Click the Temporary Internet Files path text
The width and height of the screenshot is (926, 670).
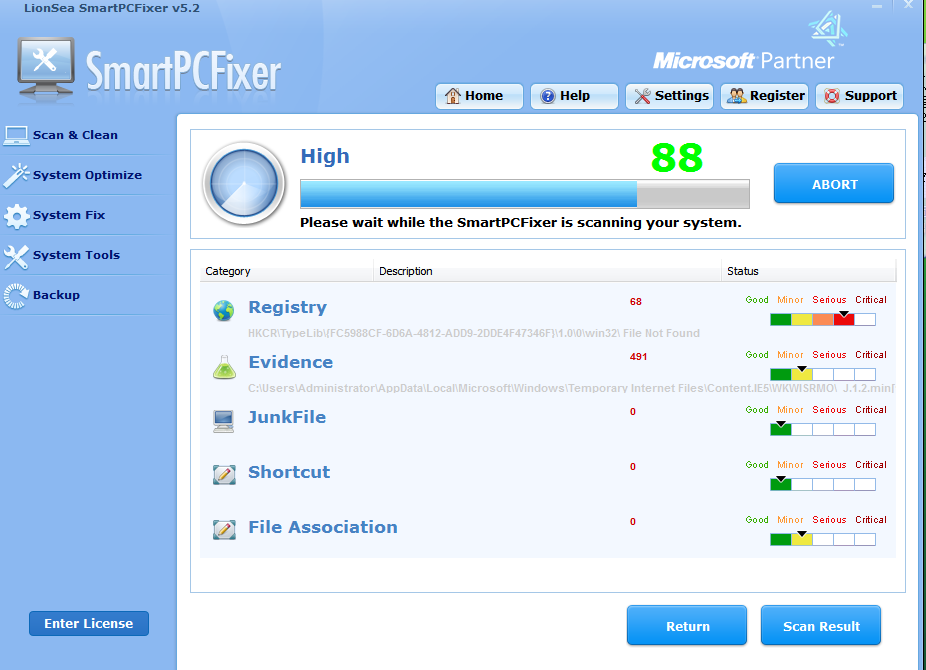coord(571,388)
